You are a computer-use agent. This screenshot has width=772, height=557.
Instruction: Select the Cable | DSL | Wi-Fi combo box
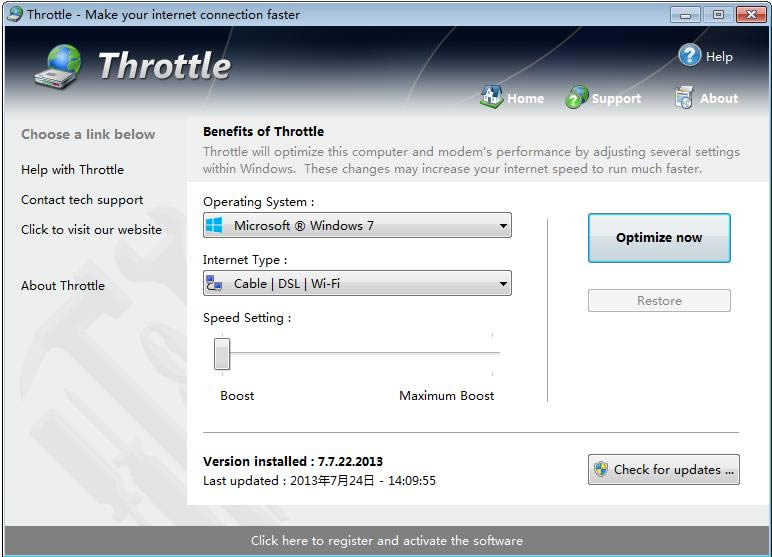tap(357, 283)
